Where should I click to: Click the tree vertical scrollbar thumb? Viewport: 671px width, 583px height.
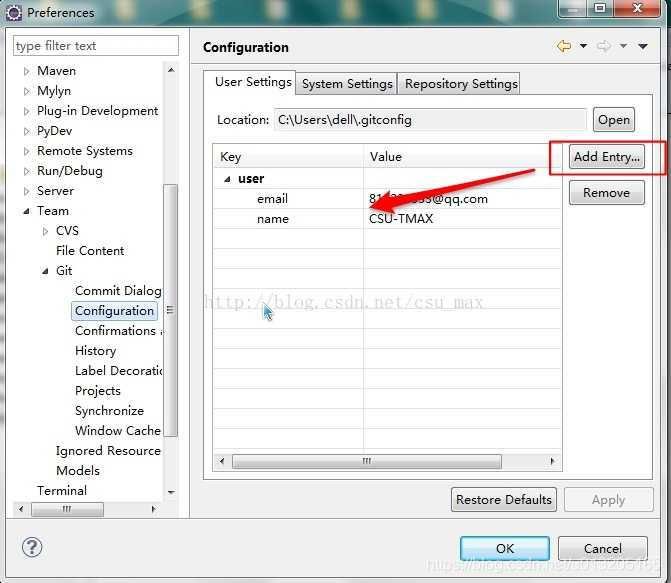171,310
